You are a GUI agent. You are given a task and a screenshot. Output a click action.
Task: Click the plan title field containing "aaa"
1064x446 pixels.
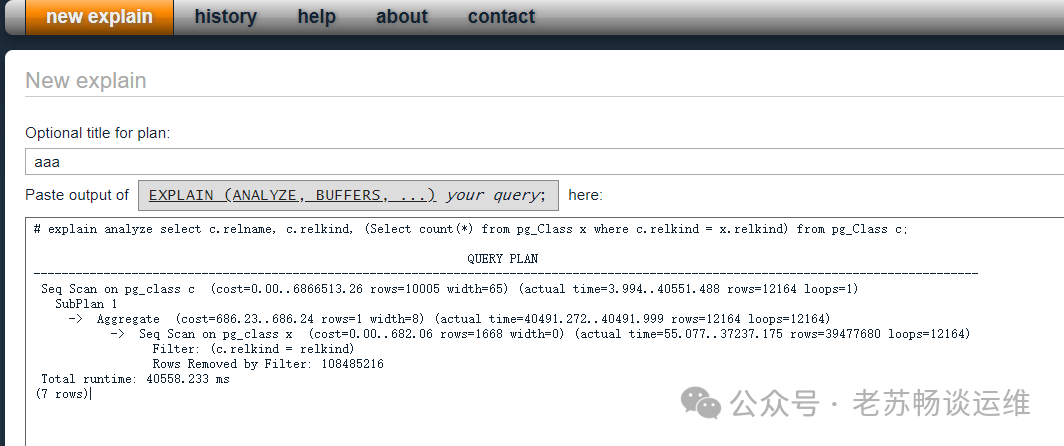[540, 161]
